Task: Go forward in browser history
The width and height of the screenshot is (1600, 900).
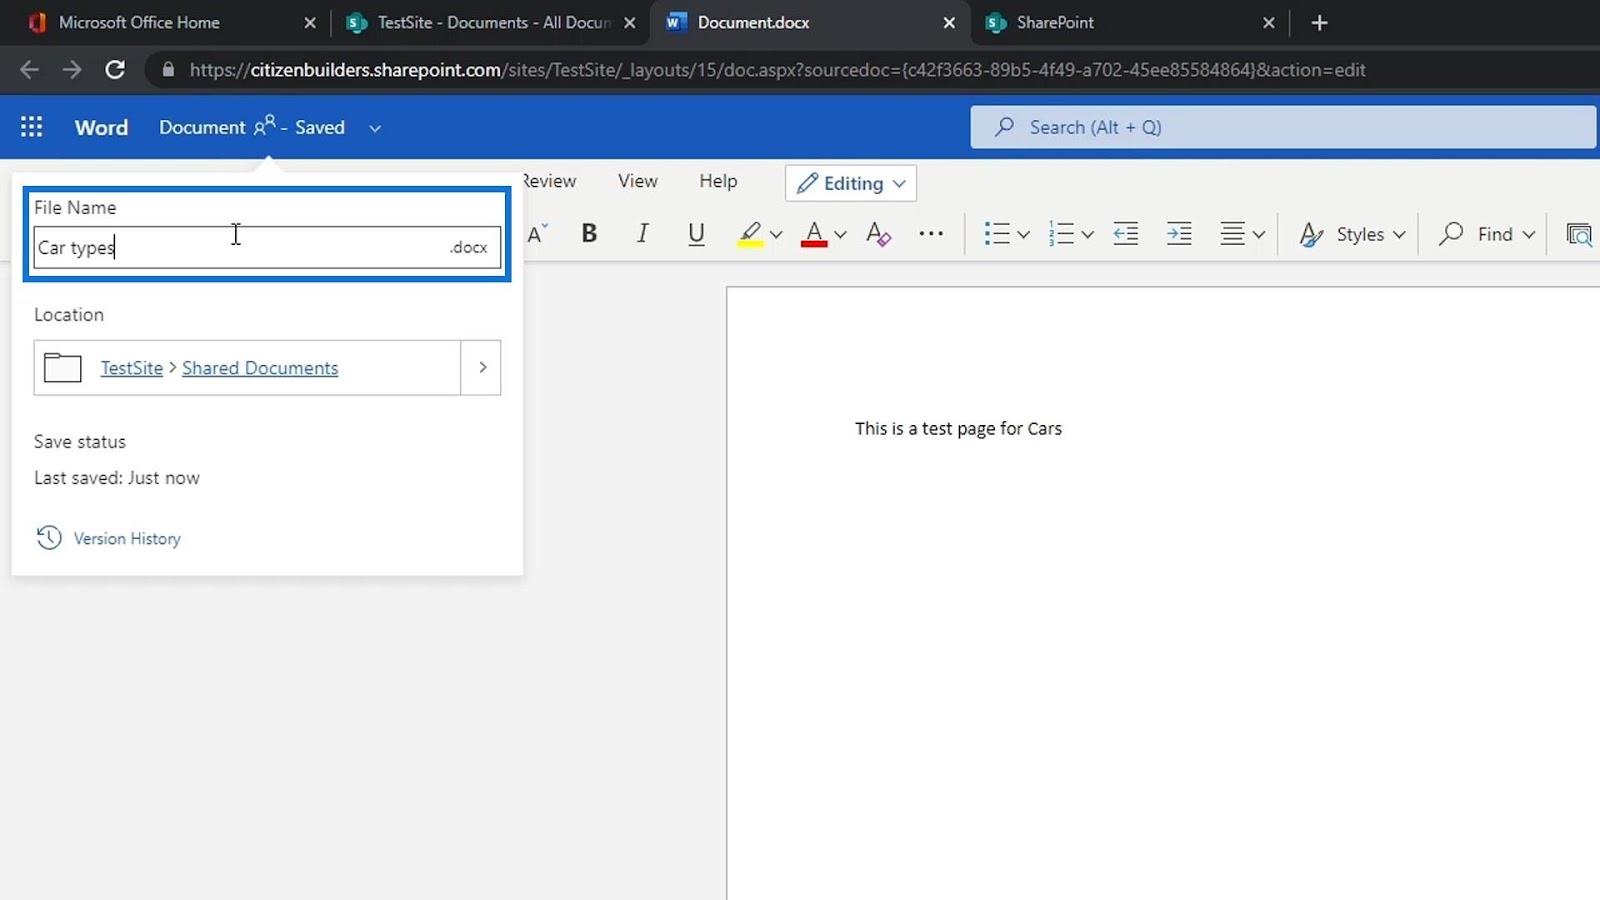Action: (x=72, y=70)
